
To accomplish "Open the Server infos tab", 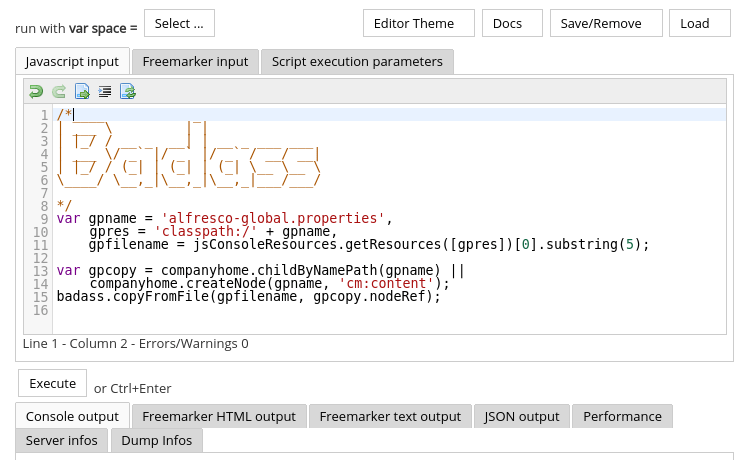I will [61, 440].
